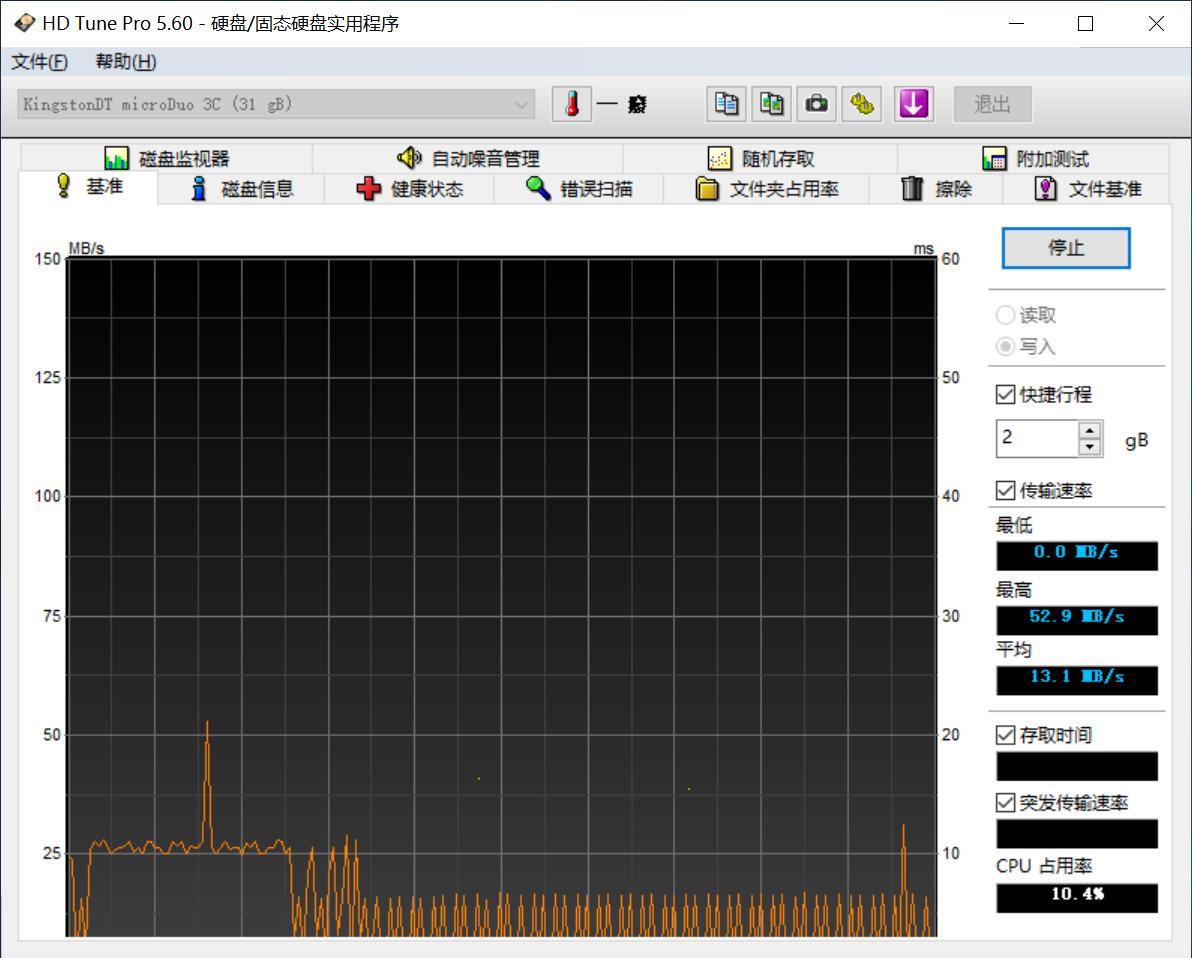The width and height of the screenshot is (1192, 958).
Task: Open update download via purple arrow icon
Action: point(913,104)
